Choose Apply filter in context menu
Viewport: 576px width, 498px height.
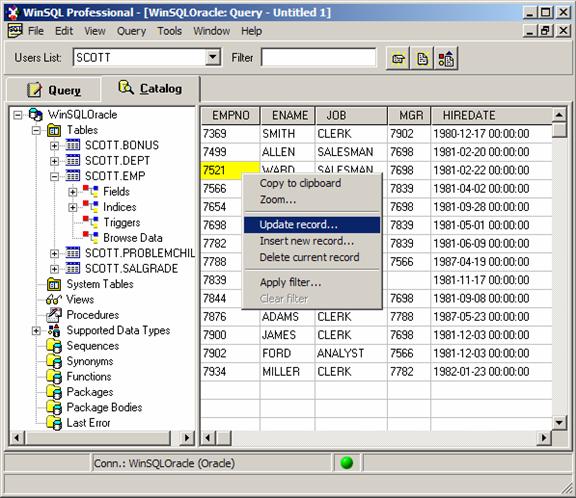click(312, 282)
